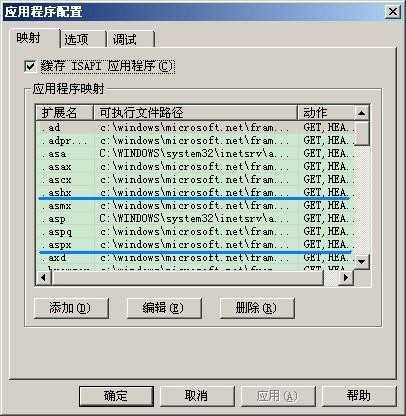Click the list's scroll down arrow
Viewport: 406px width, 416px height.
(361, 261)
